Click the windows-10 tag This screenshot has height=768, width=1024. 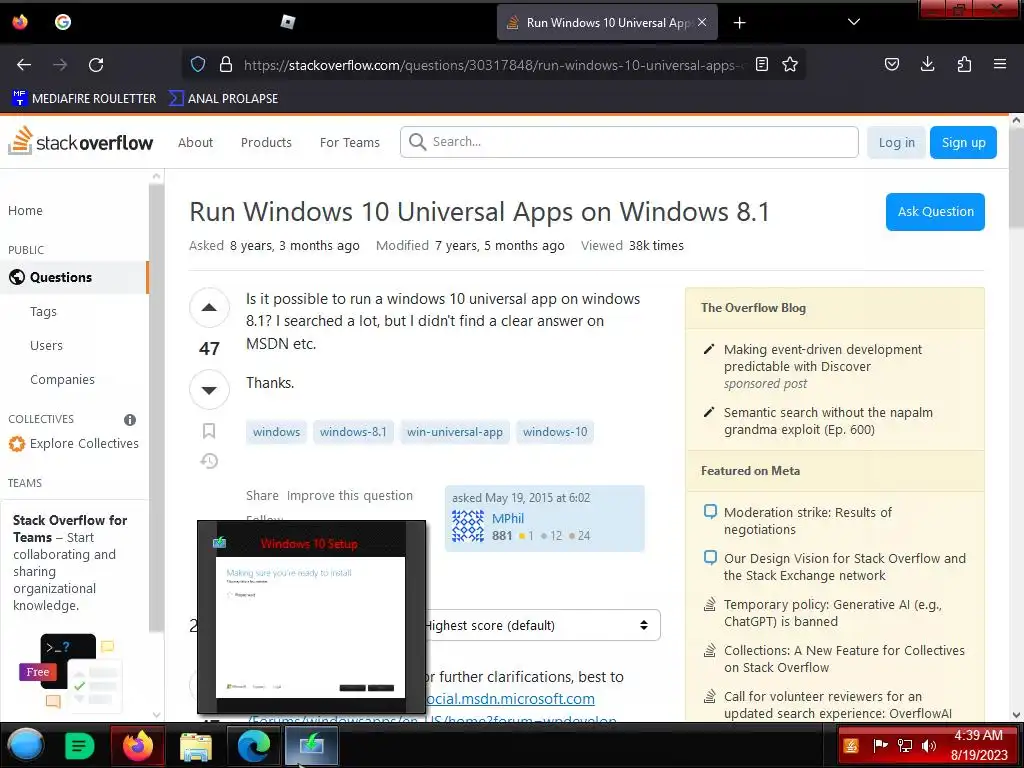(555, 432)
